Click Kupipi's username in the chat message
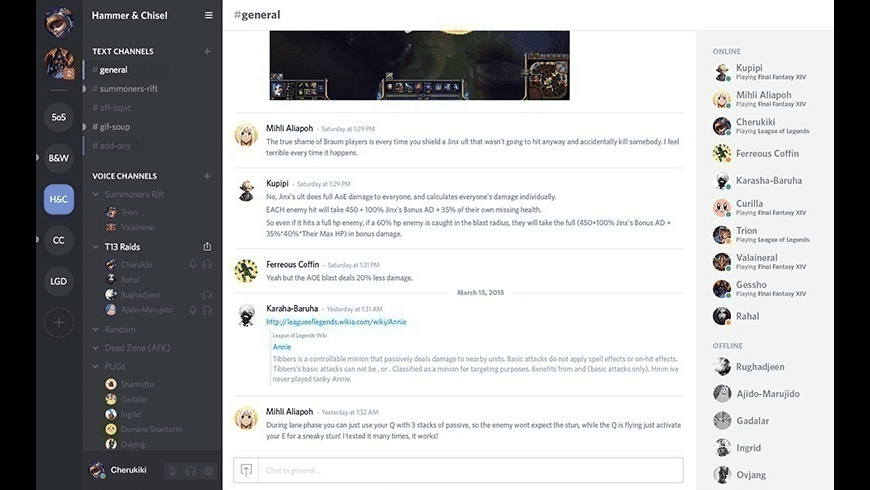 pyautogui.click(x=277, y=183)
